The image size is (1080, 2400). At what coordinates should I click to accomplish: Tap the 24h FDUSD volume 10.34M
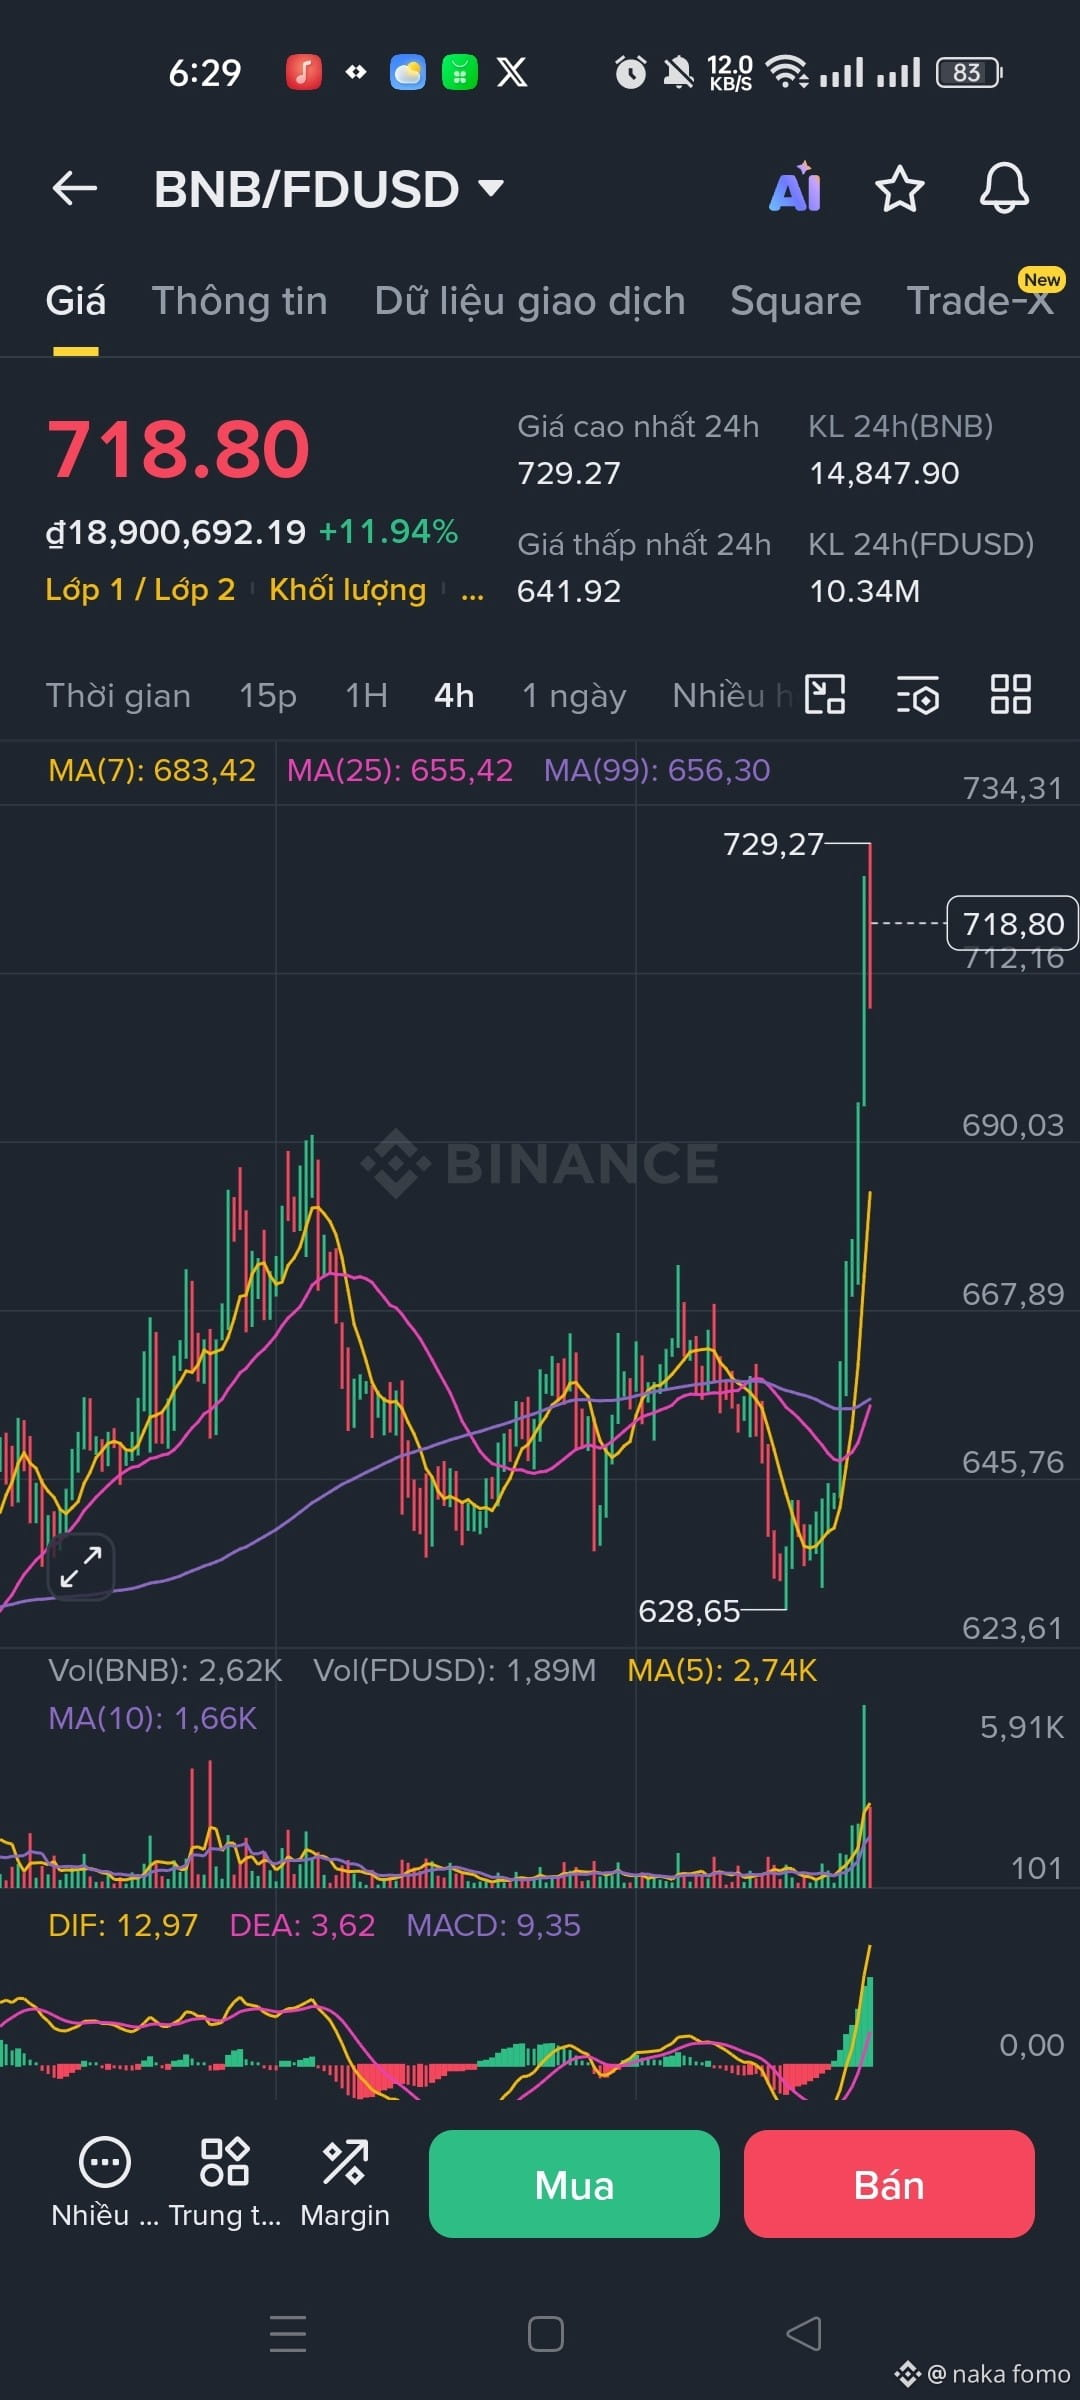[x=864, y=591]
